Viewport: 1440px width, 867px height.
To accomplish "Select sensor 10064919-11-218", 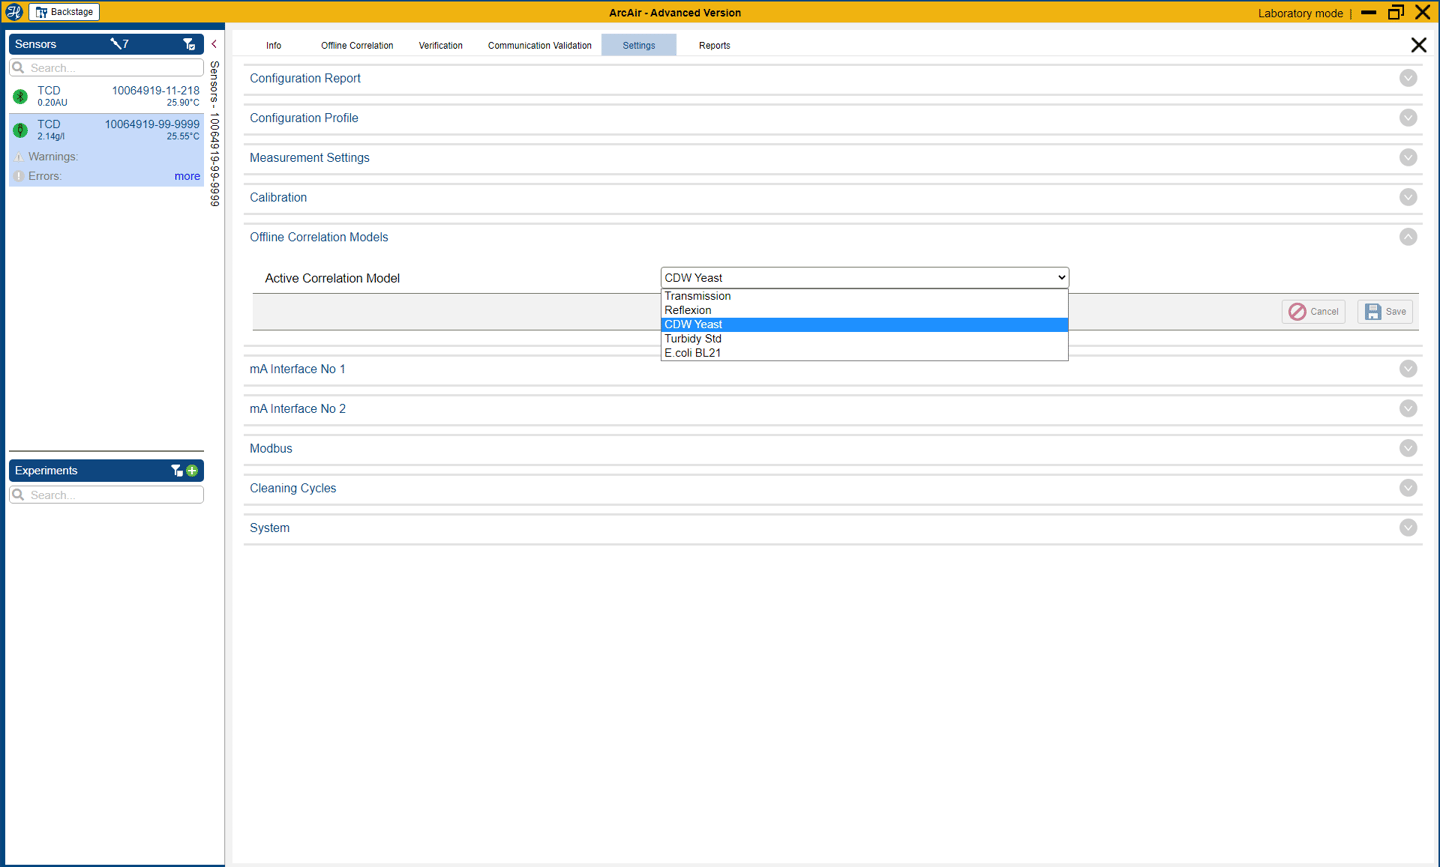I will click(106, 96).
